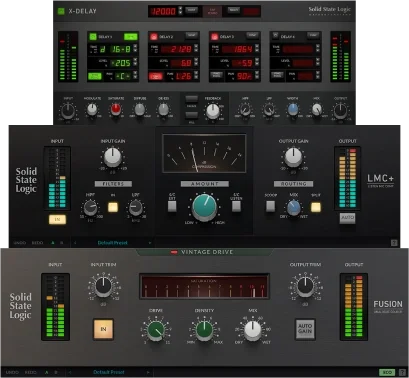Click UNDO in LMC+ bottom bar
Image resolution: width=409 pixels, height=378 pixels.
tap(19, 243)
